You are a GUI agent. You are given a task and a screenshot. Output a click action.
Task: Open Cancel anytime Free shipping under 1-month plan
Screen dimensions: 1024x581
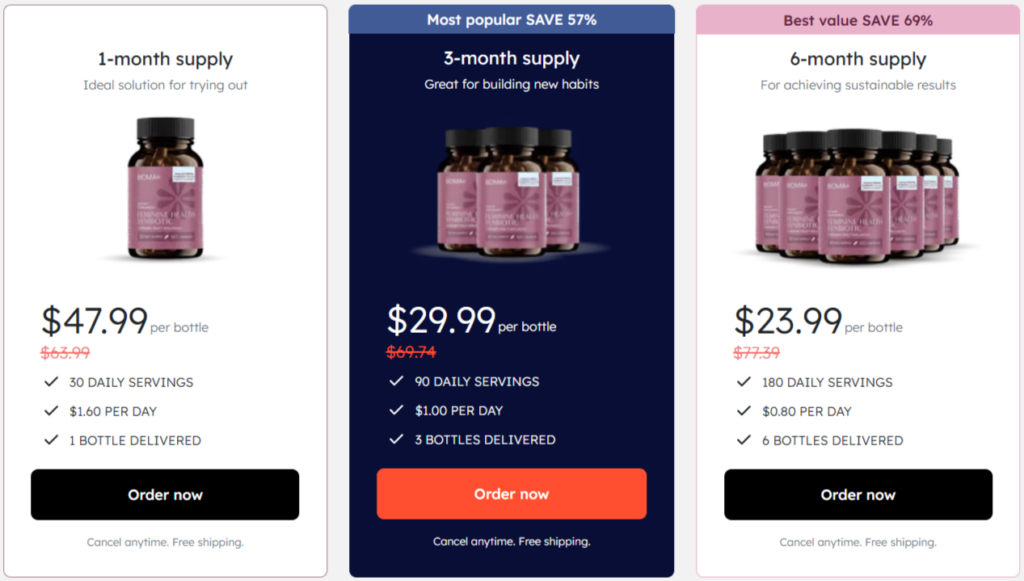(166, 542)
